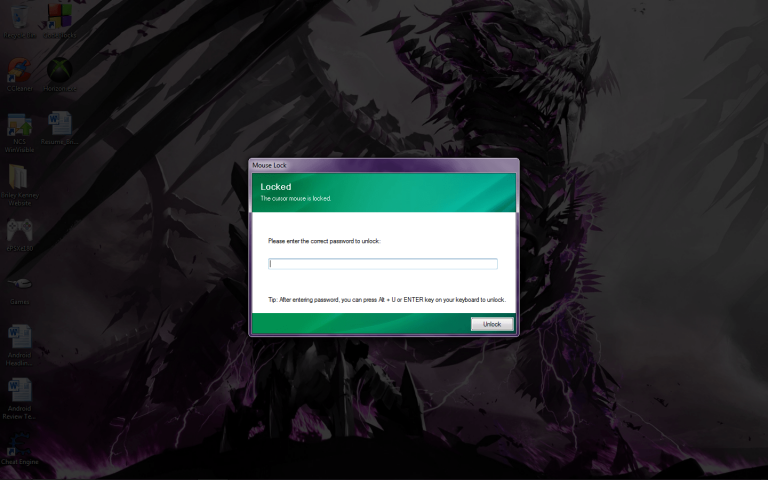Launch the ePSXe180 gamepad icon

tap(20, 235)
